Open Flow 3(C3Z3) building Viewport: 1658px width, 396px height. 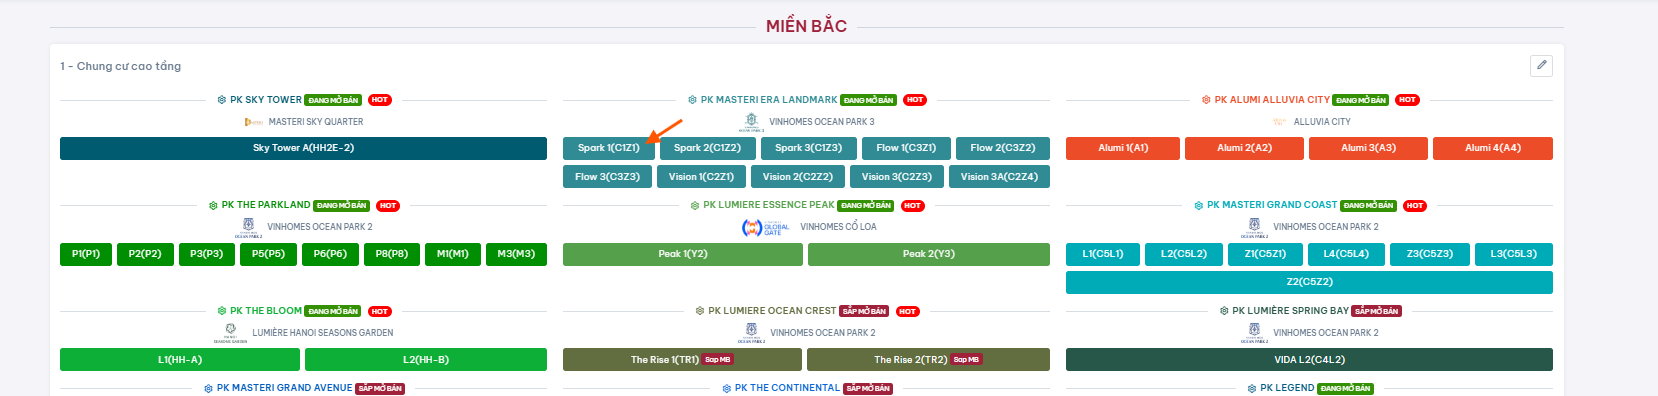coord(607,176)
